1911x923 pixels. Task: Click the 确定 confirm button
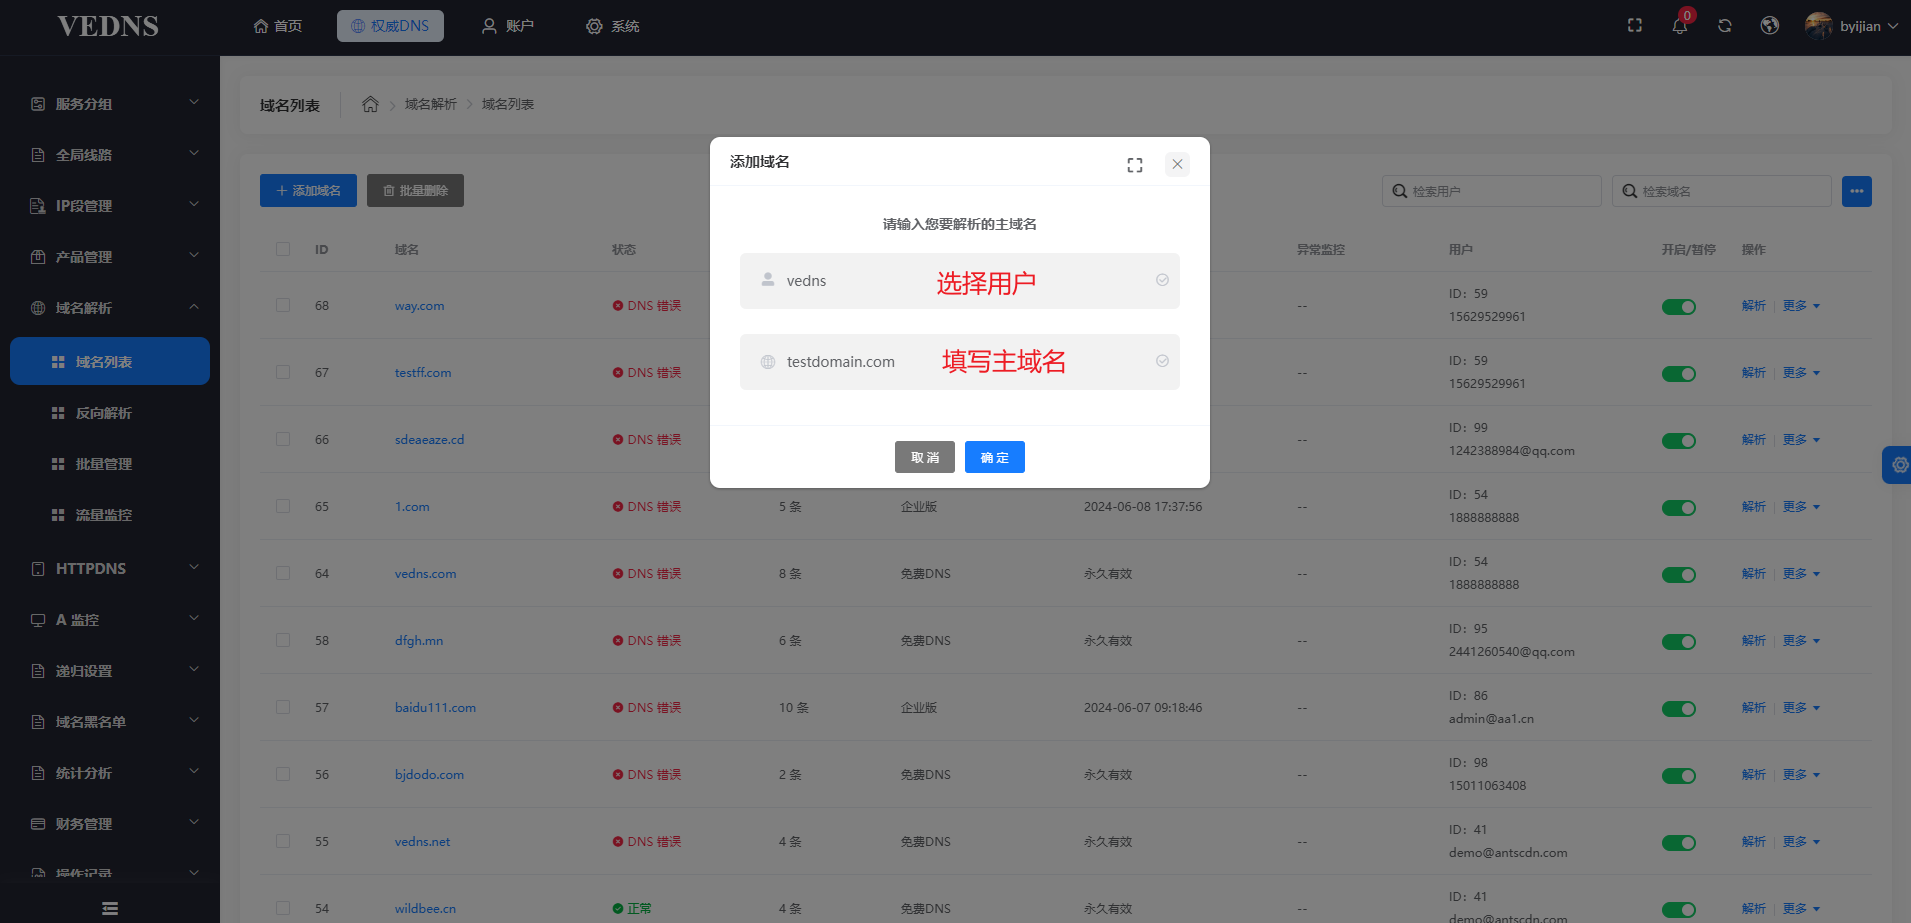point(995,457)
